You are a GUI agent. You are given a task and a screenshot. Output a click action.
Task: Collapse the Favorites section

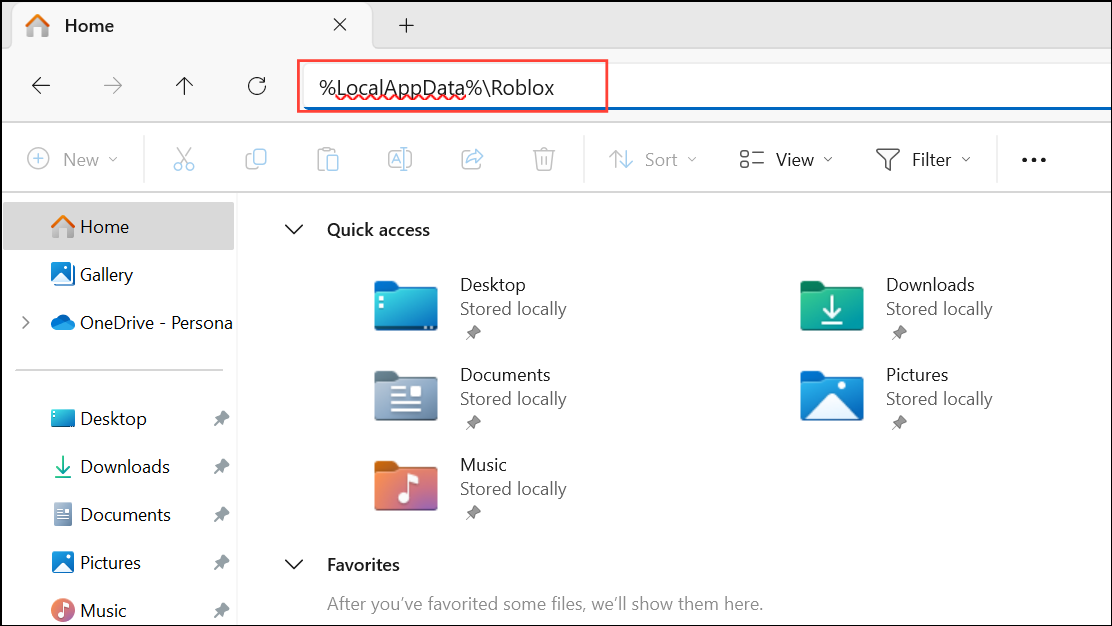294,565
